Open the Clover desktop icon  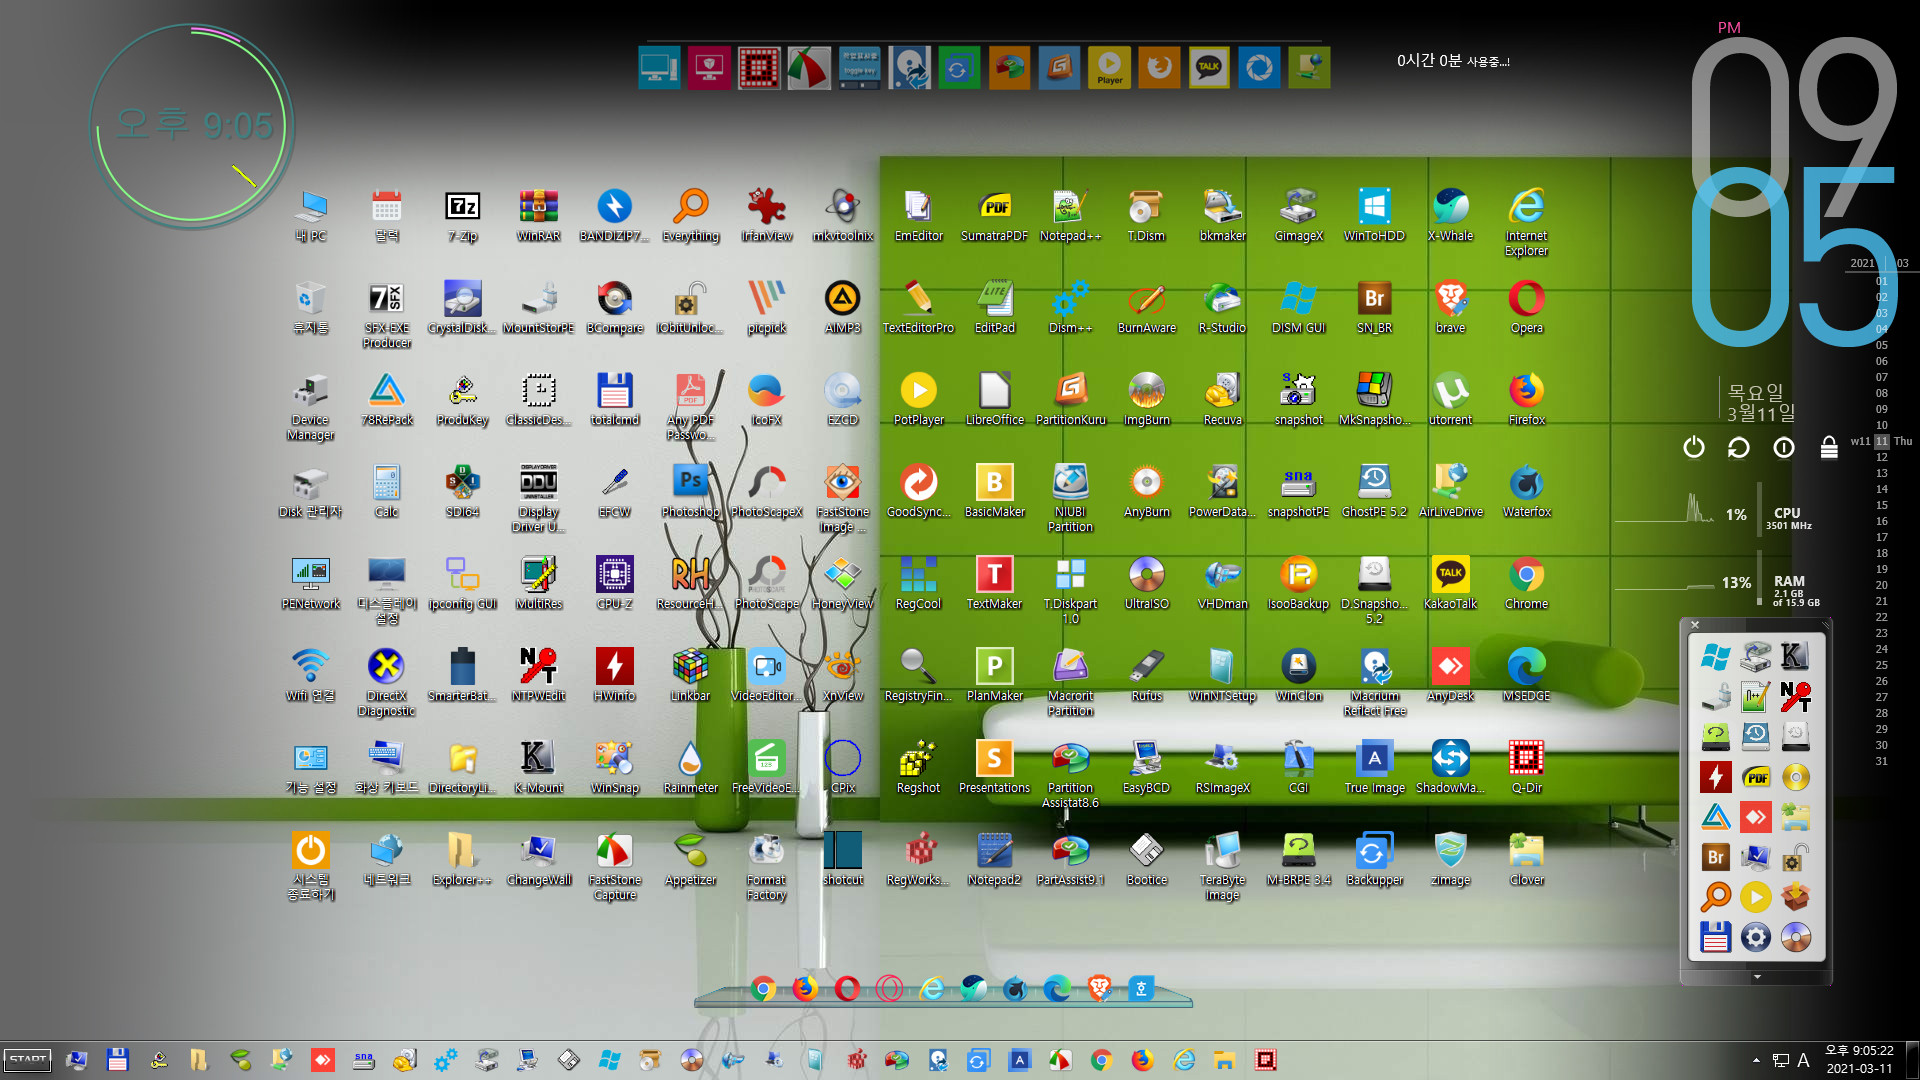(1526, 859)
